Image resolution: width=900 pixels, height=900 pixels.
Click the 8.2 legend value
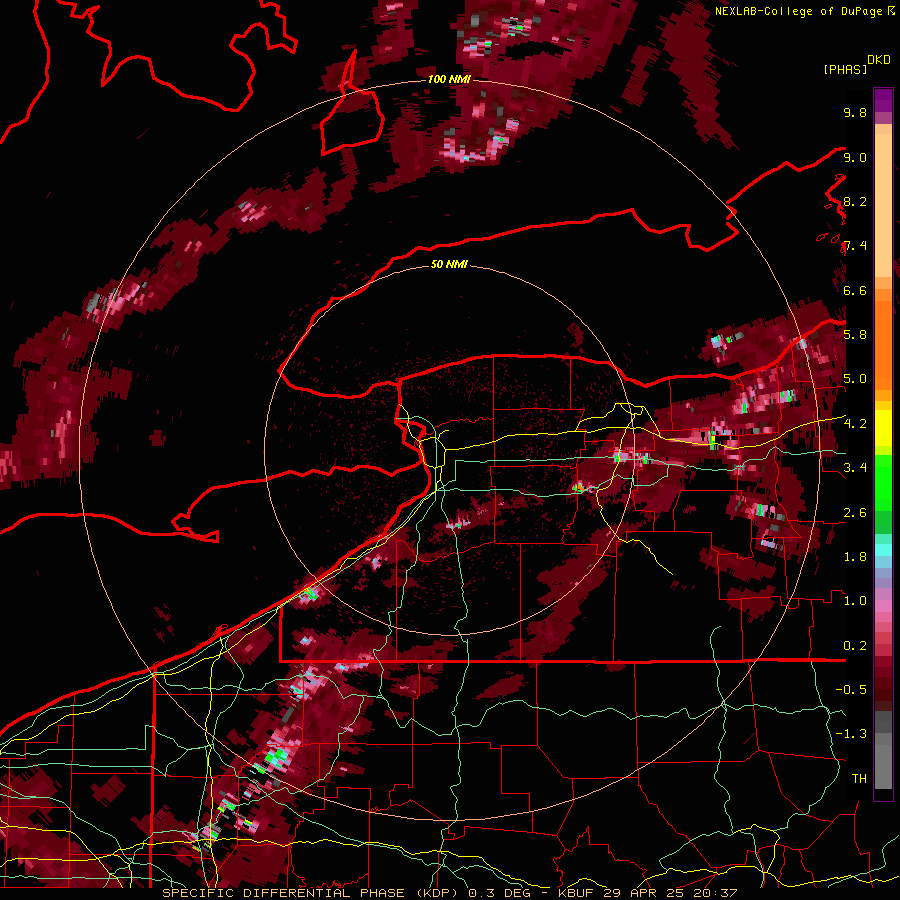click(855, 201)
